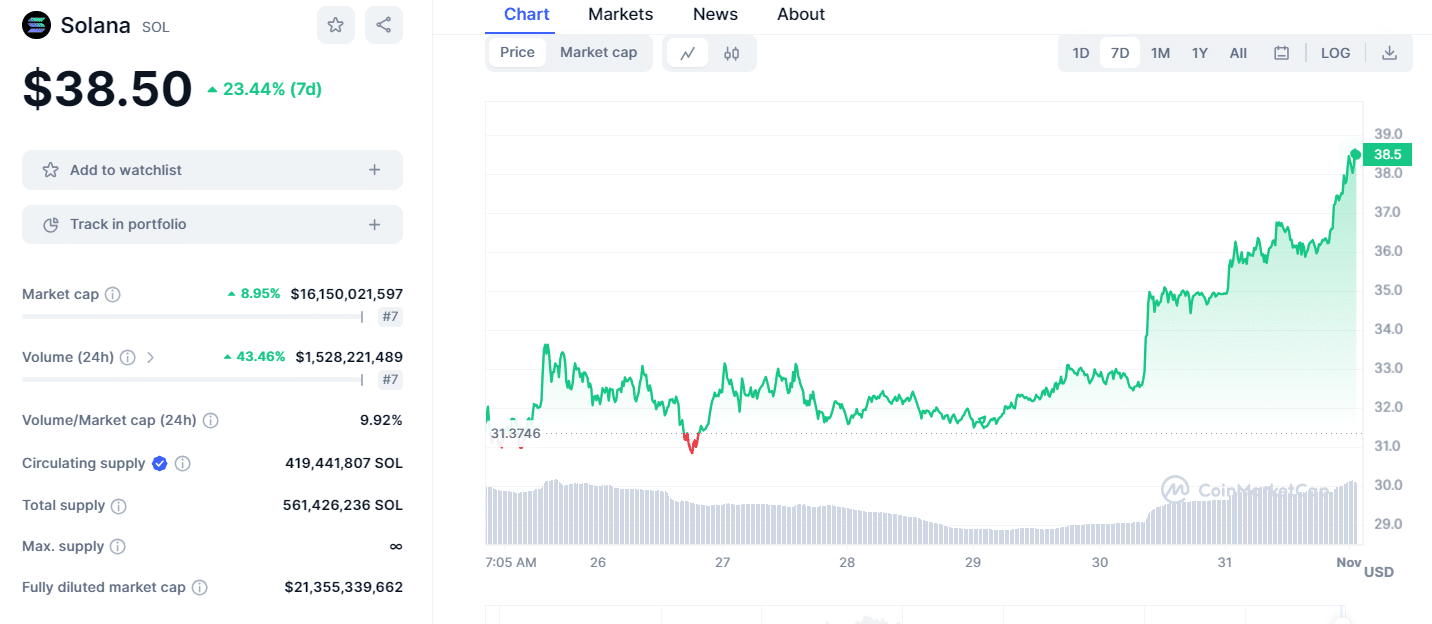Download the chart data
Viewport: 1432px width, 624px height.
1389,53
